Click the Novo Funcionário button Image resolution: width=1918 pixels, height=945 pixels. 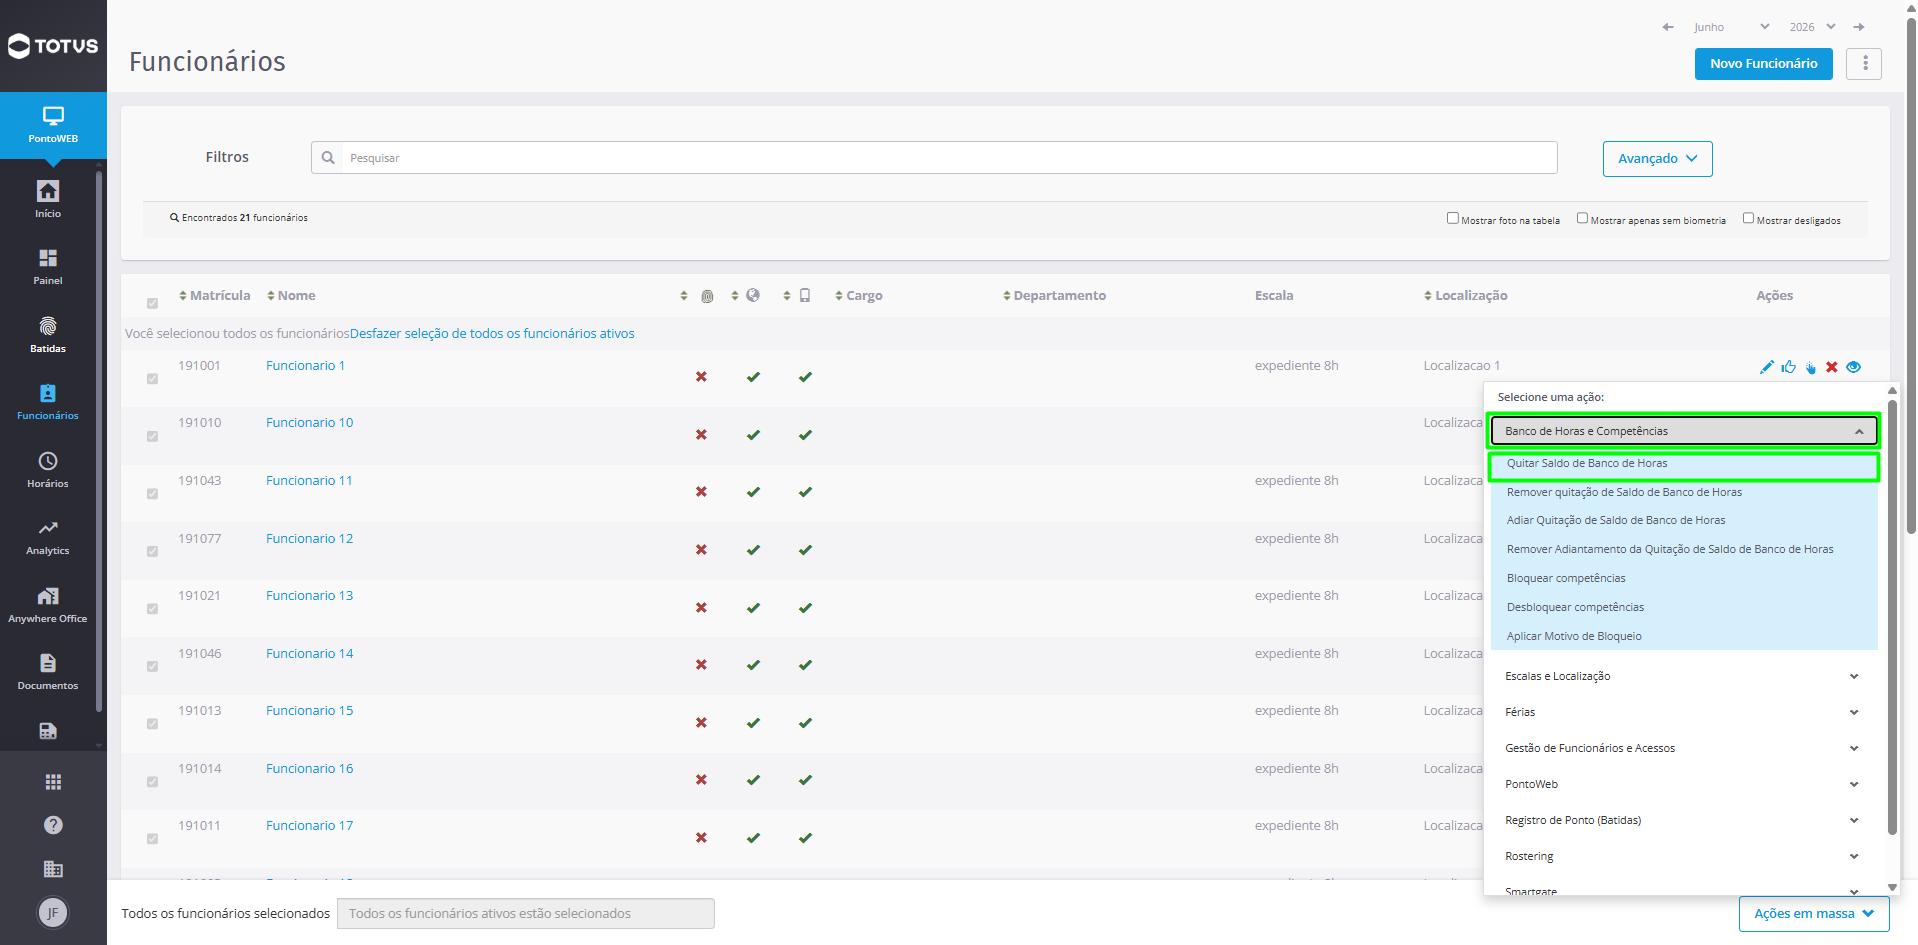point(1763,63)
